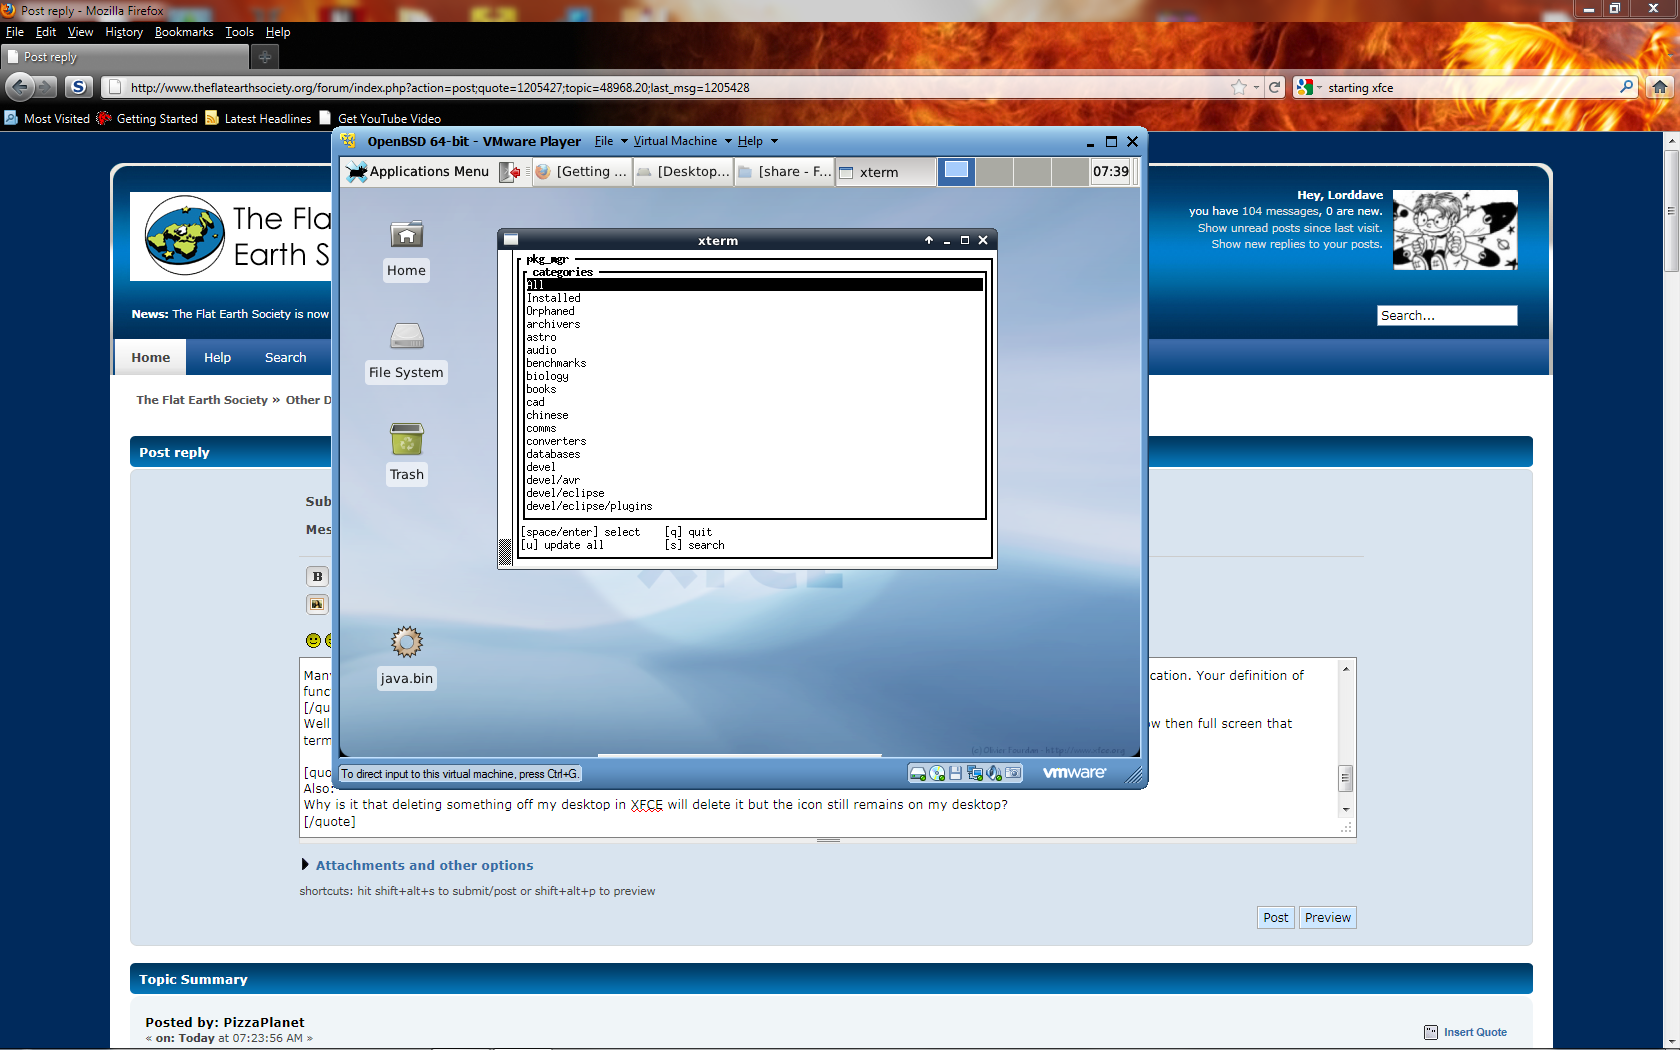
Task: Click the xterm window menu icon
Action: [x=511, y=240]
